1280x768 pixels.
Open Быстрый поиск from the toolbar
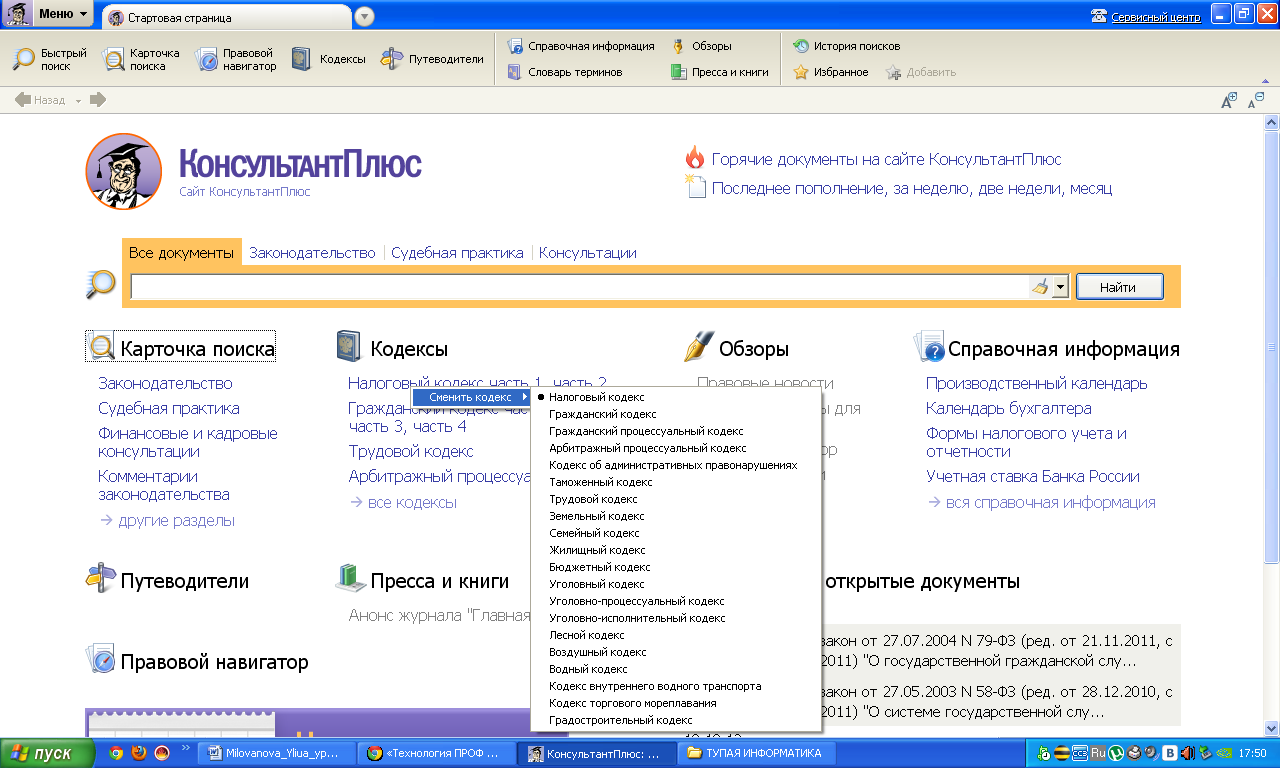[50, 59]
